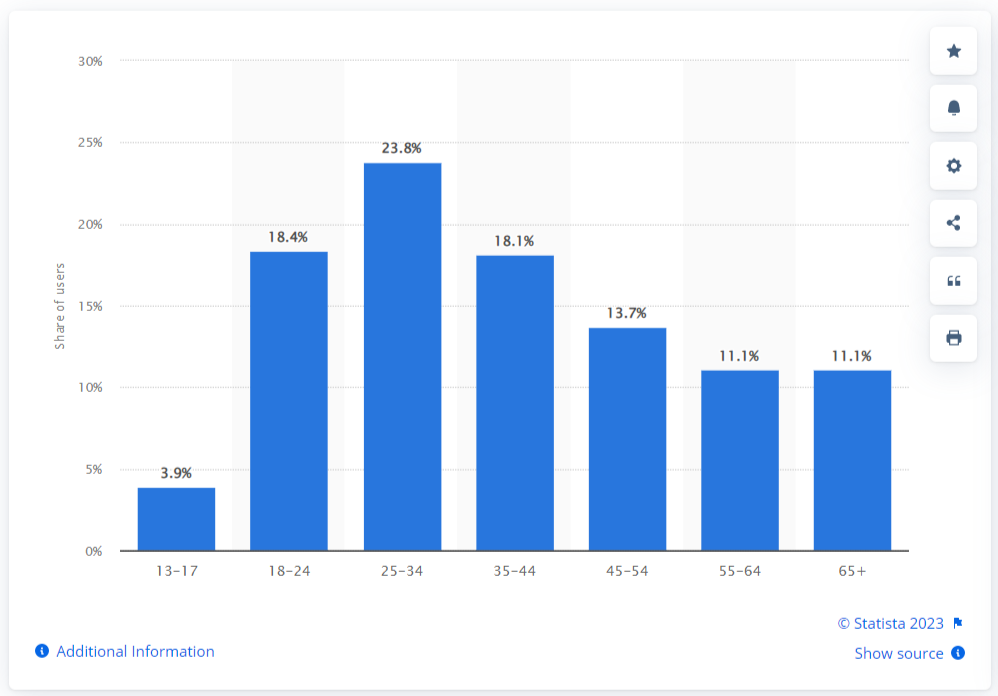Click the Show source link
Image resolution: width=998 pixels, height=696 pixels.
coord(898,653)
